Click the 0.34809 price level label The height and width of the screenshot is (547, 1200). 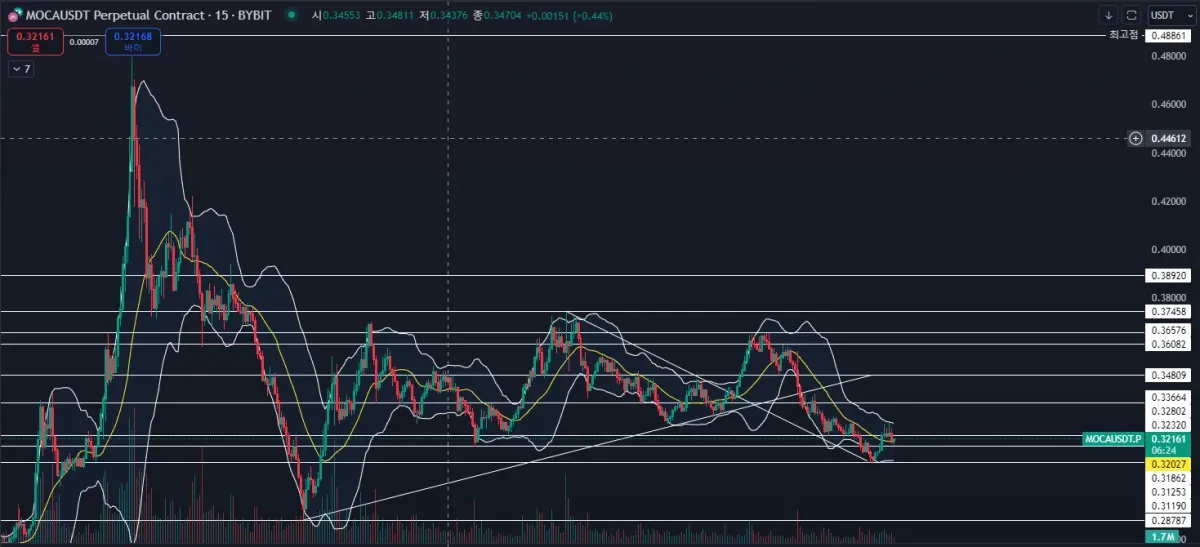pyautogui.click(x=1169, y=376)
